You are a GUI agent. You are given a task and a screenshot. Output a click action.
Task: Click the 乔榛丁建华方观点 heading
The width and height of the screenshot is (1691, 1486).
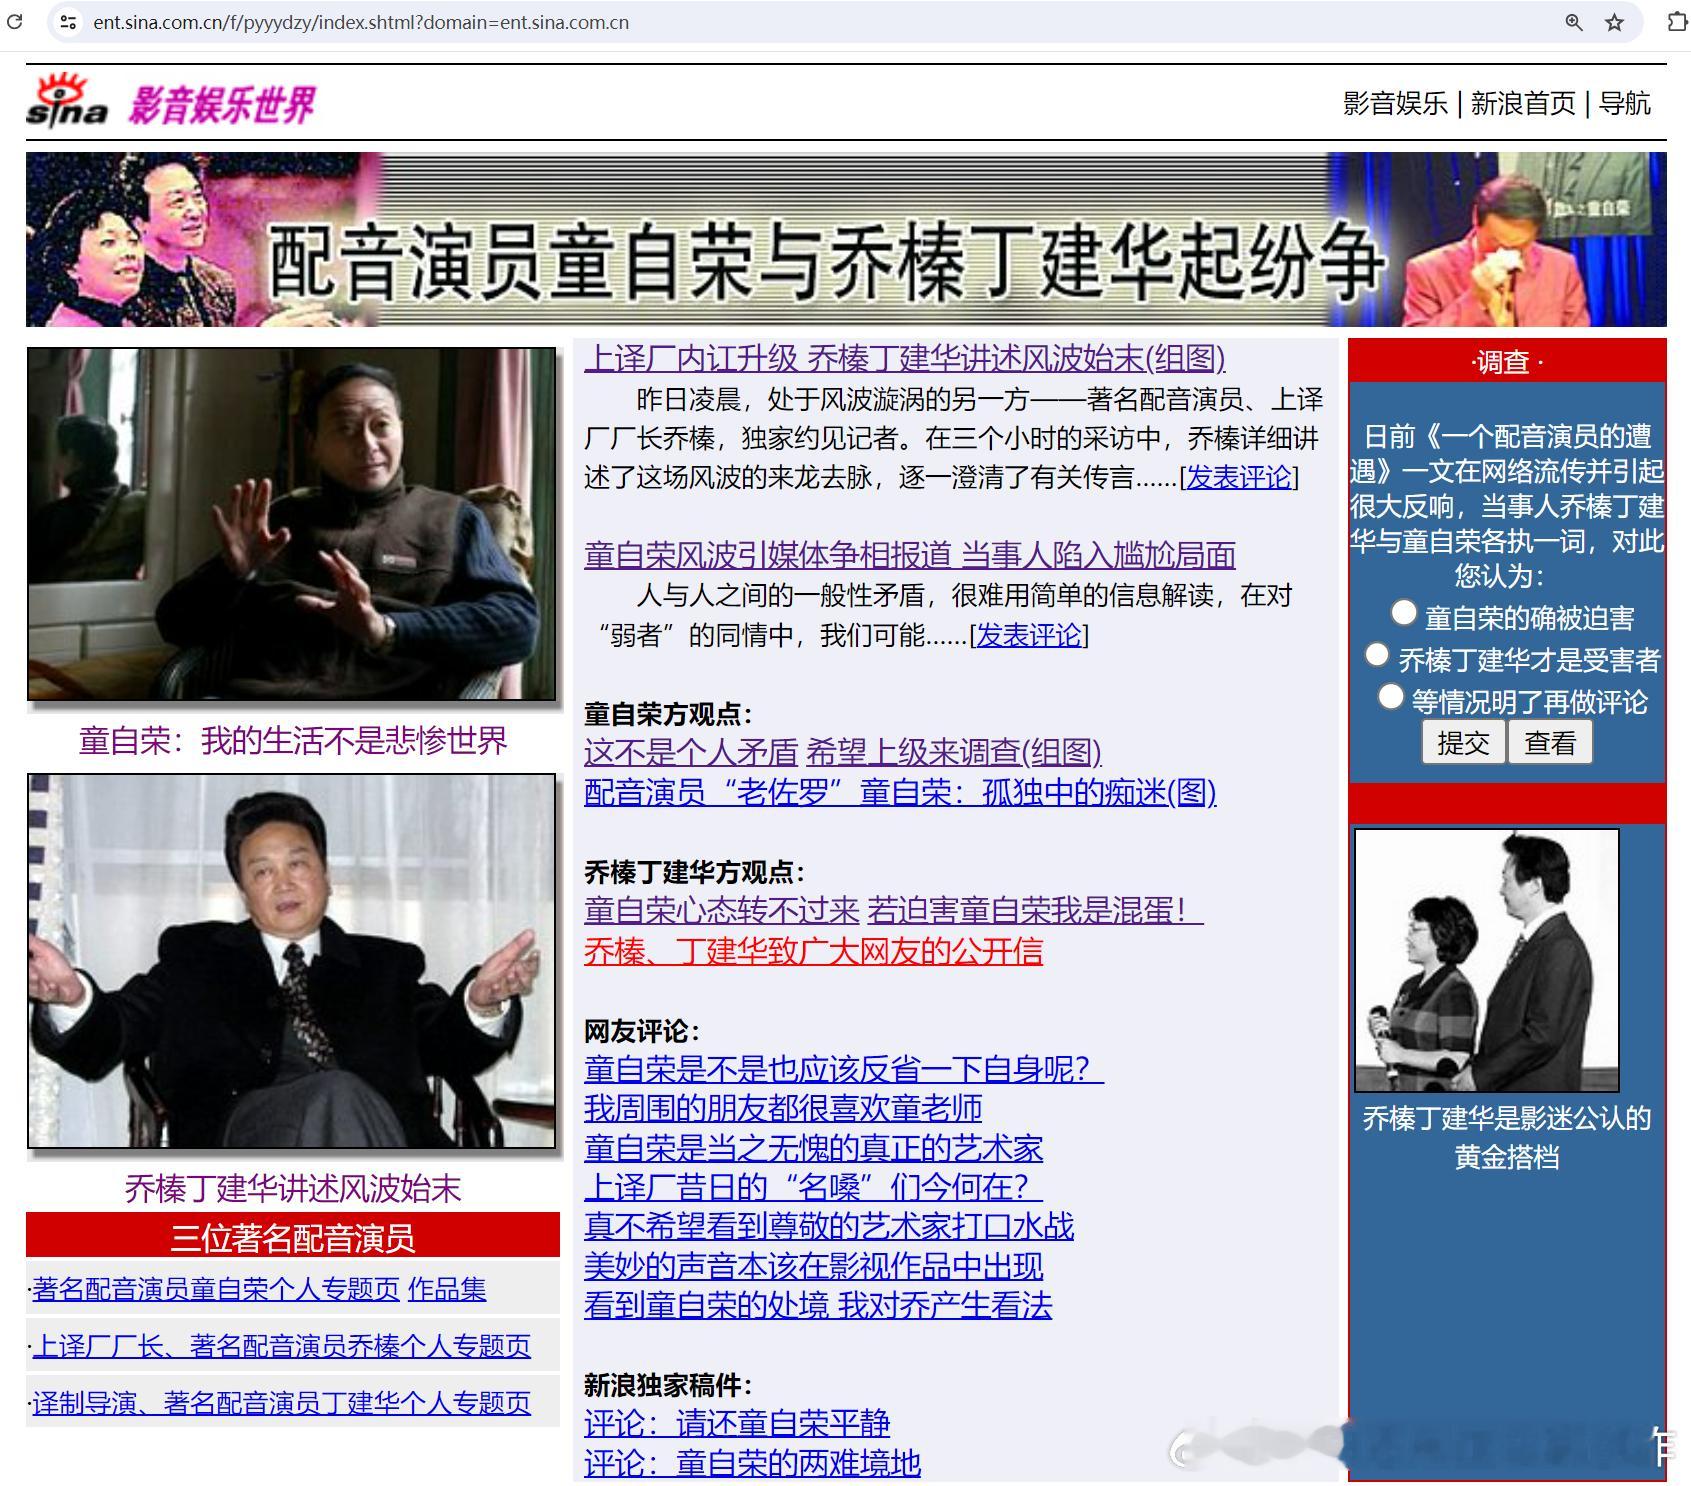695,872
